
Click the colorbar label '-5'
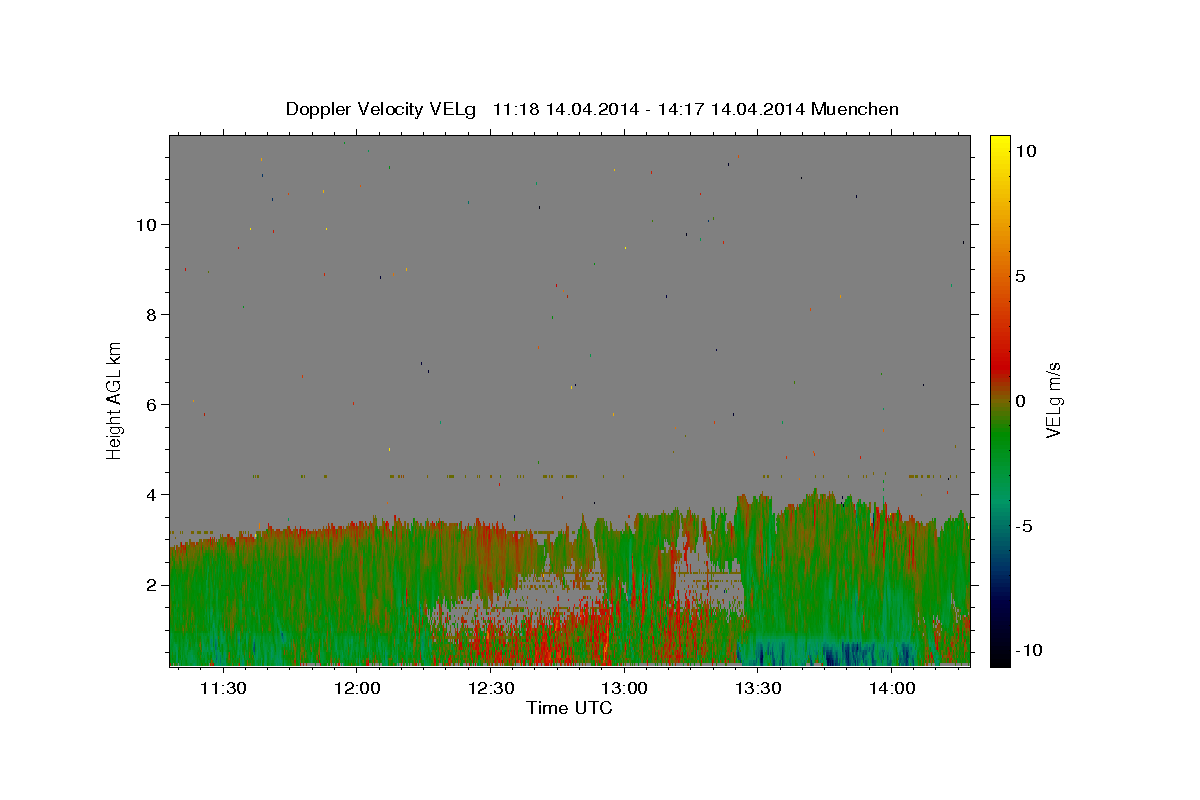(1023, 526)
